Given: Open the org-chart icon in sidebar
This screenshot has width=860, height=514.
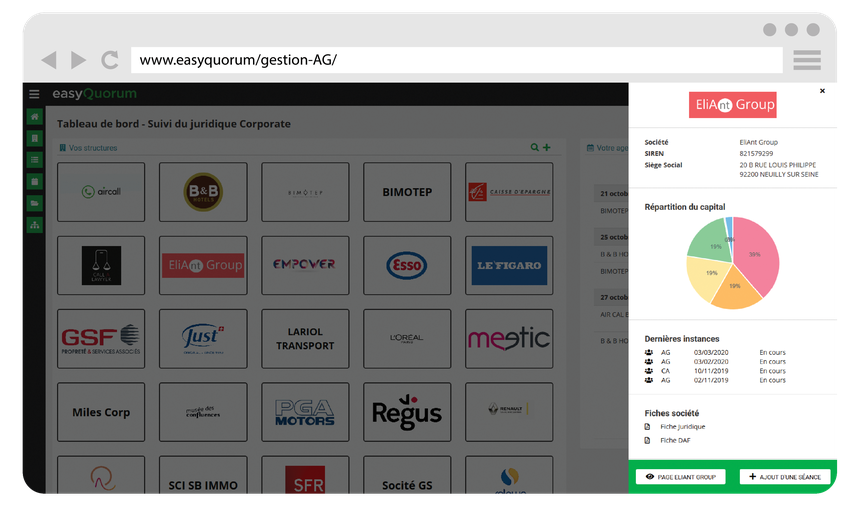Looking at the screenshot, I should (35, 225).
